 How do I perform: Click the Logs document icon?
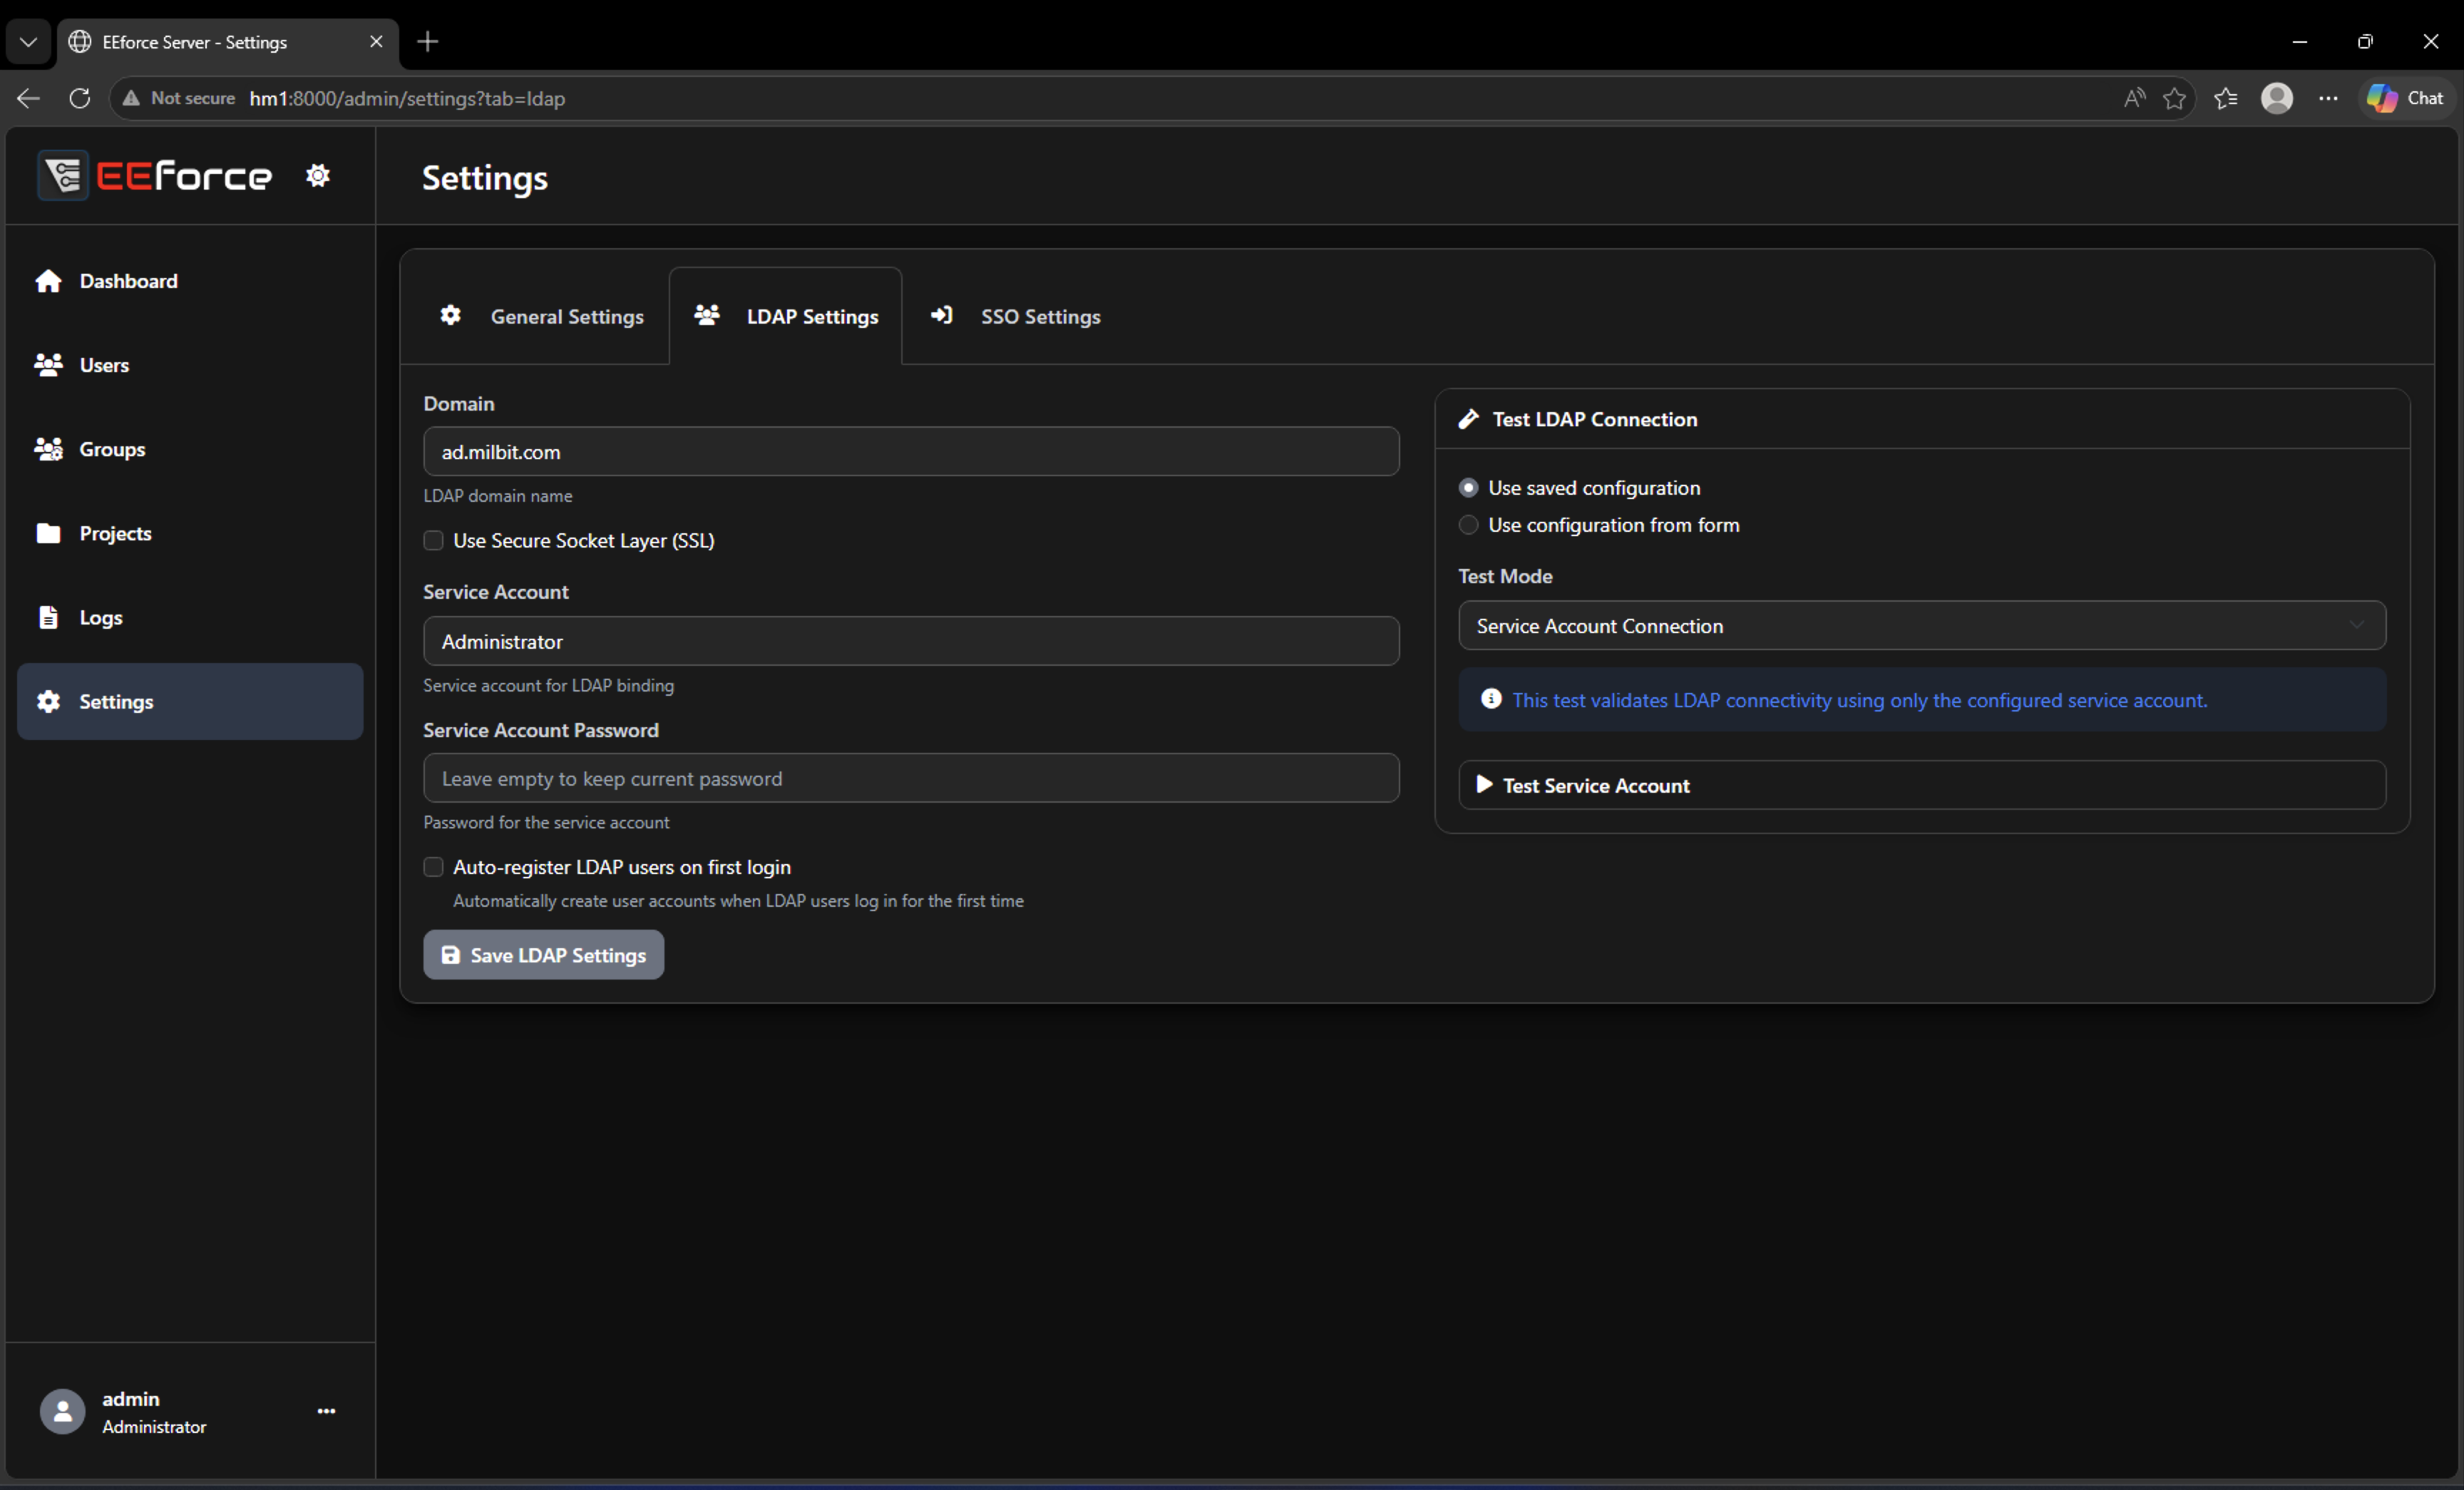point(48,617)
